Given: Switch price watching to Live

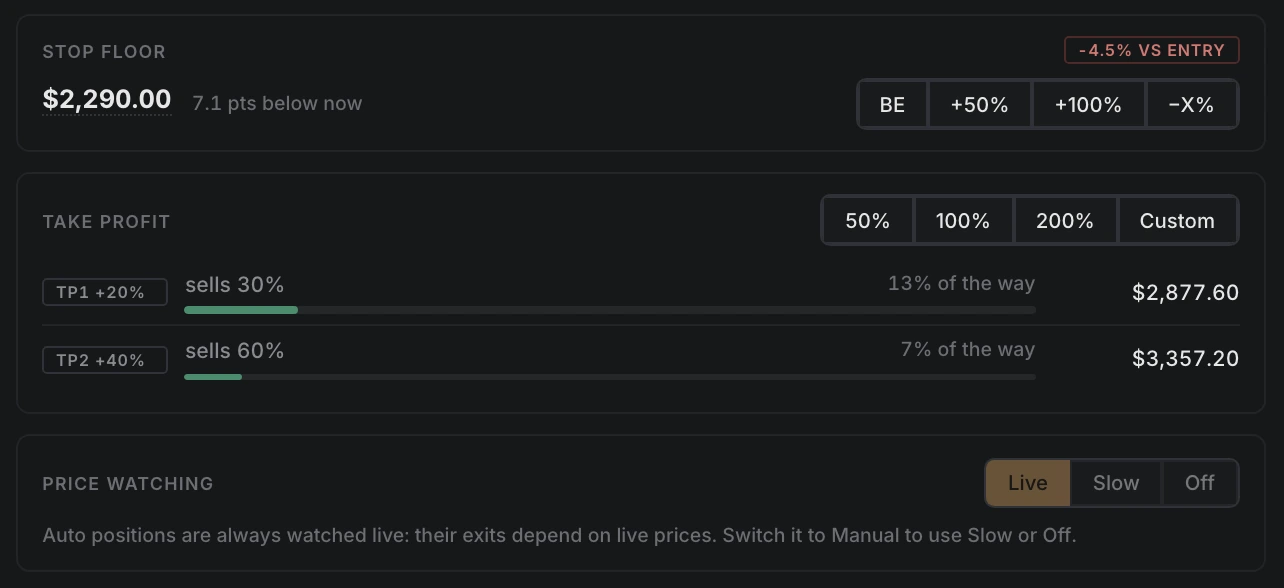Looking at the screenshot, I should (1028, 483).
